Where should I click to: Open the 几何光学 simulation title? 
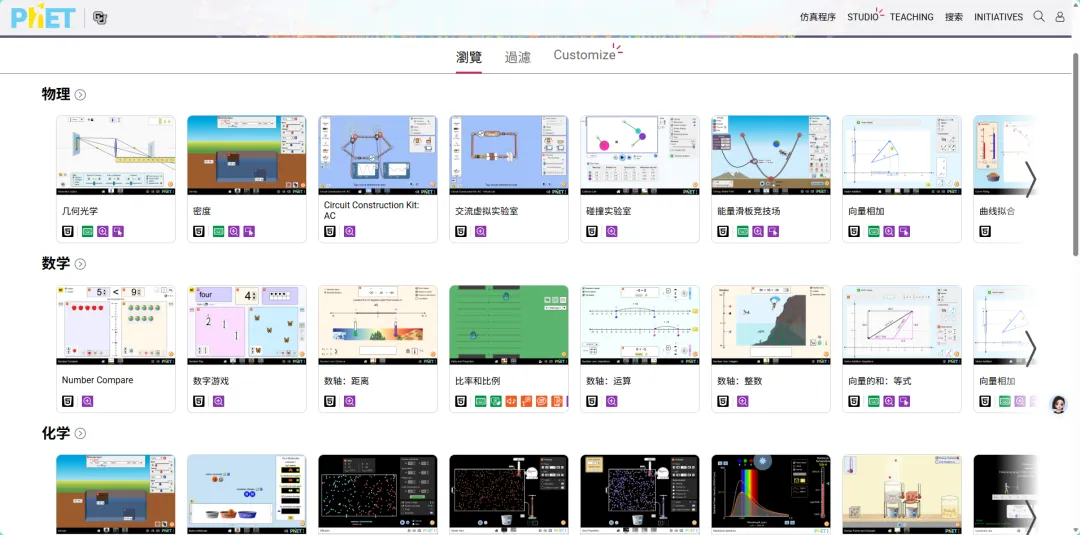[x=80, y=211]
